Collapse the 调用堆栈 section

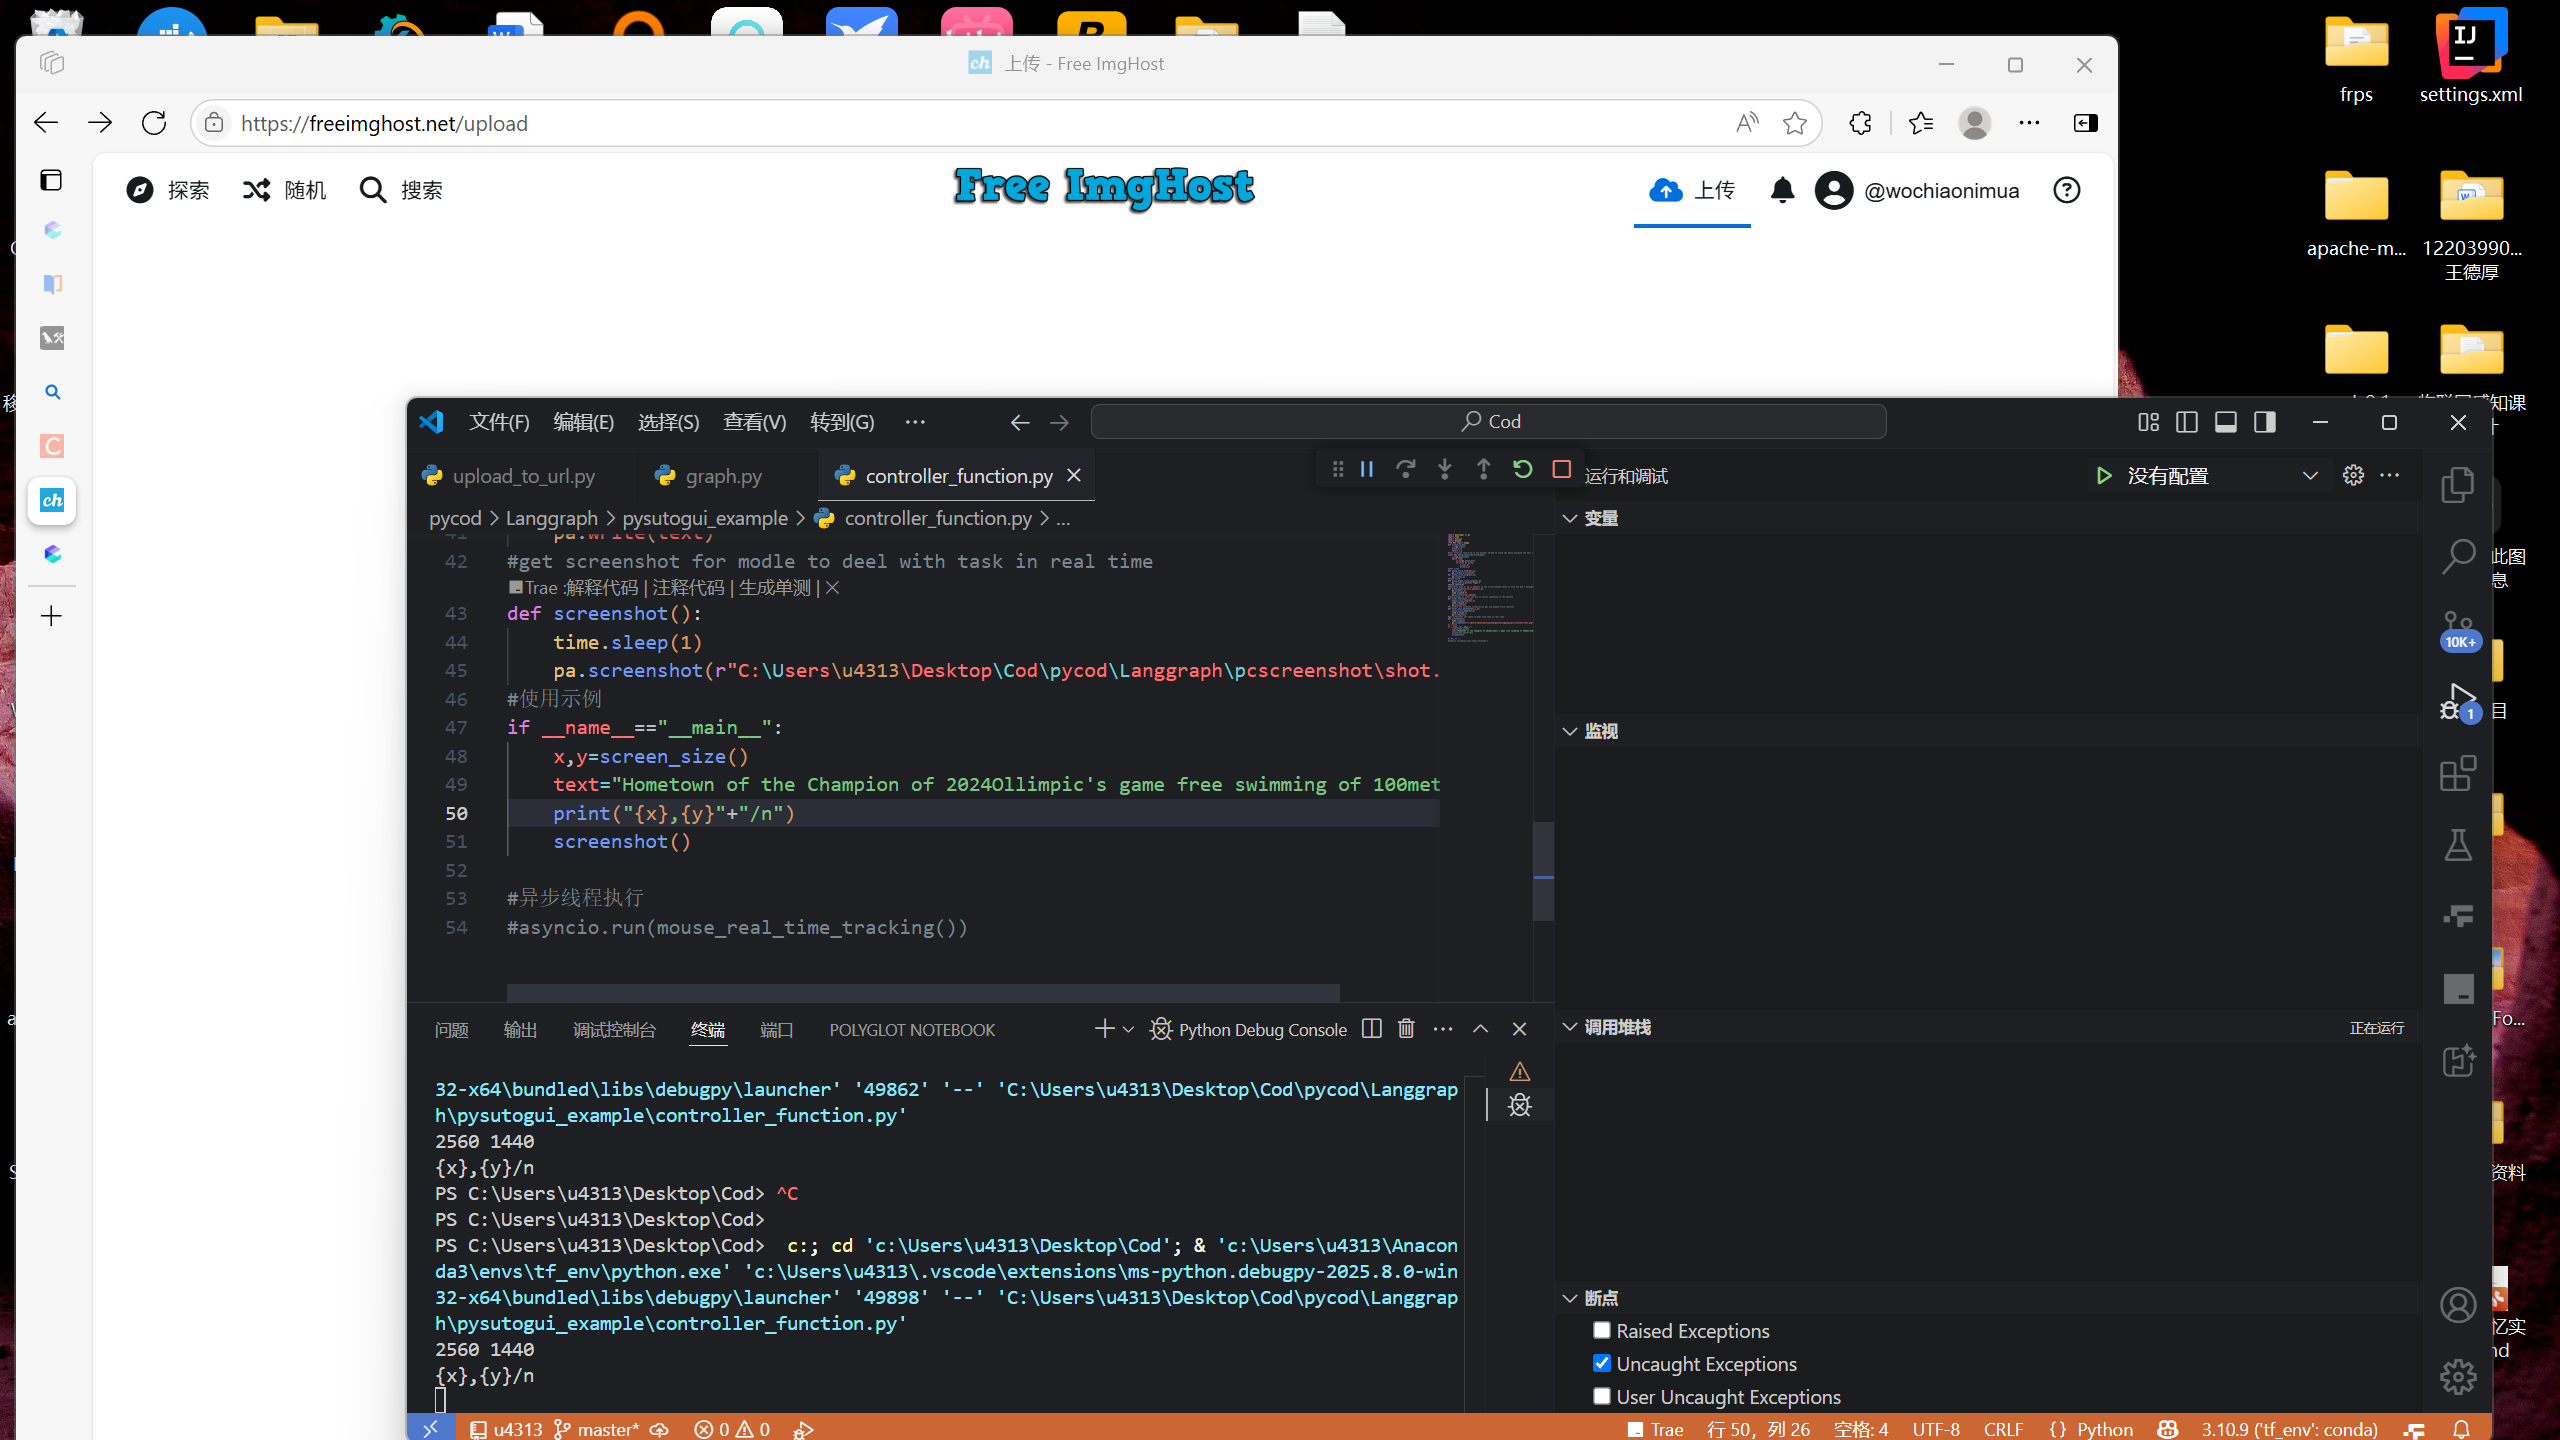pyautogui.click(x=1570, y=1027)
